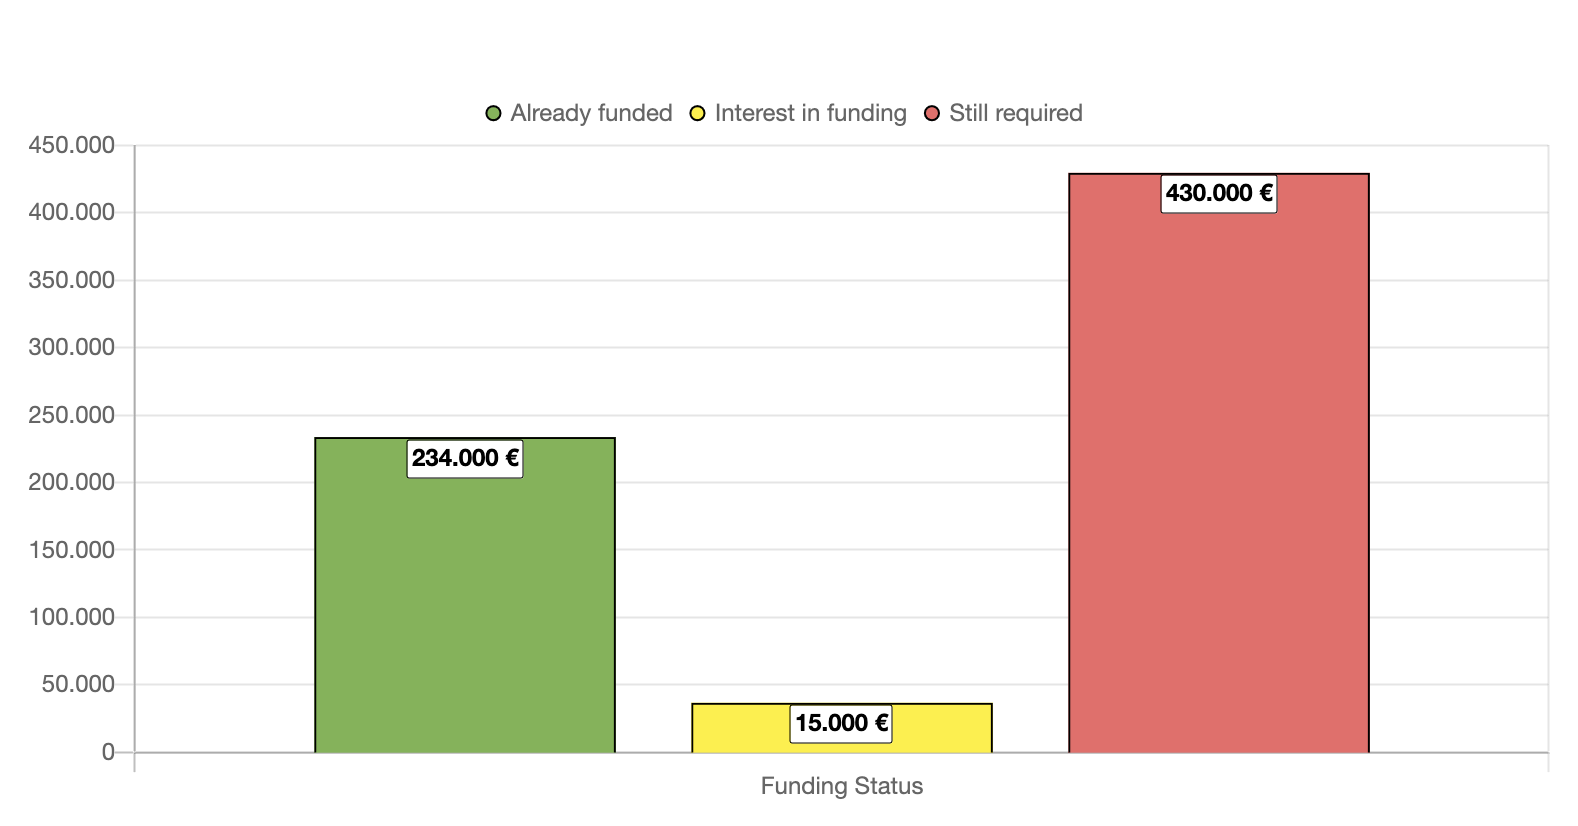The height and width of the screenshot is (826, 1578).
Task: Click the green Already funded legend marker
Action: coord(493,114)
